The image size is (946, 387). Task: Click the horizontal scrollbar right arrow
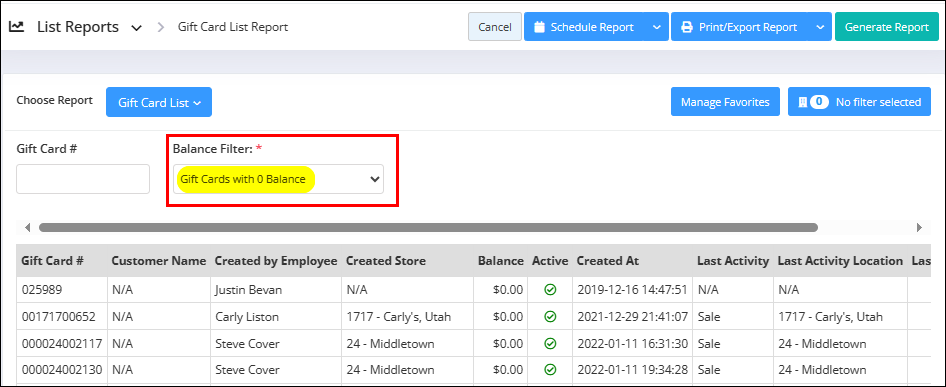[919, 228]
